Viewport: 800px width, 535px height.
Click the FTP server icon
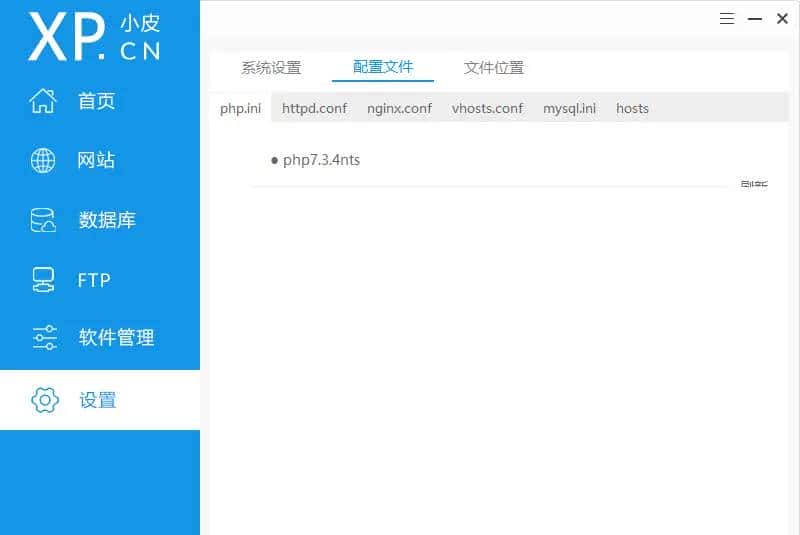[43, 279]
